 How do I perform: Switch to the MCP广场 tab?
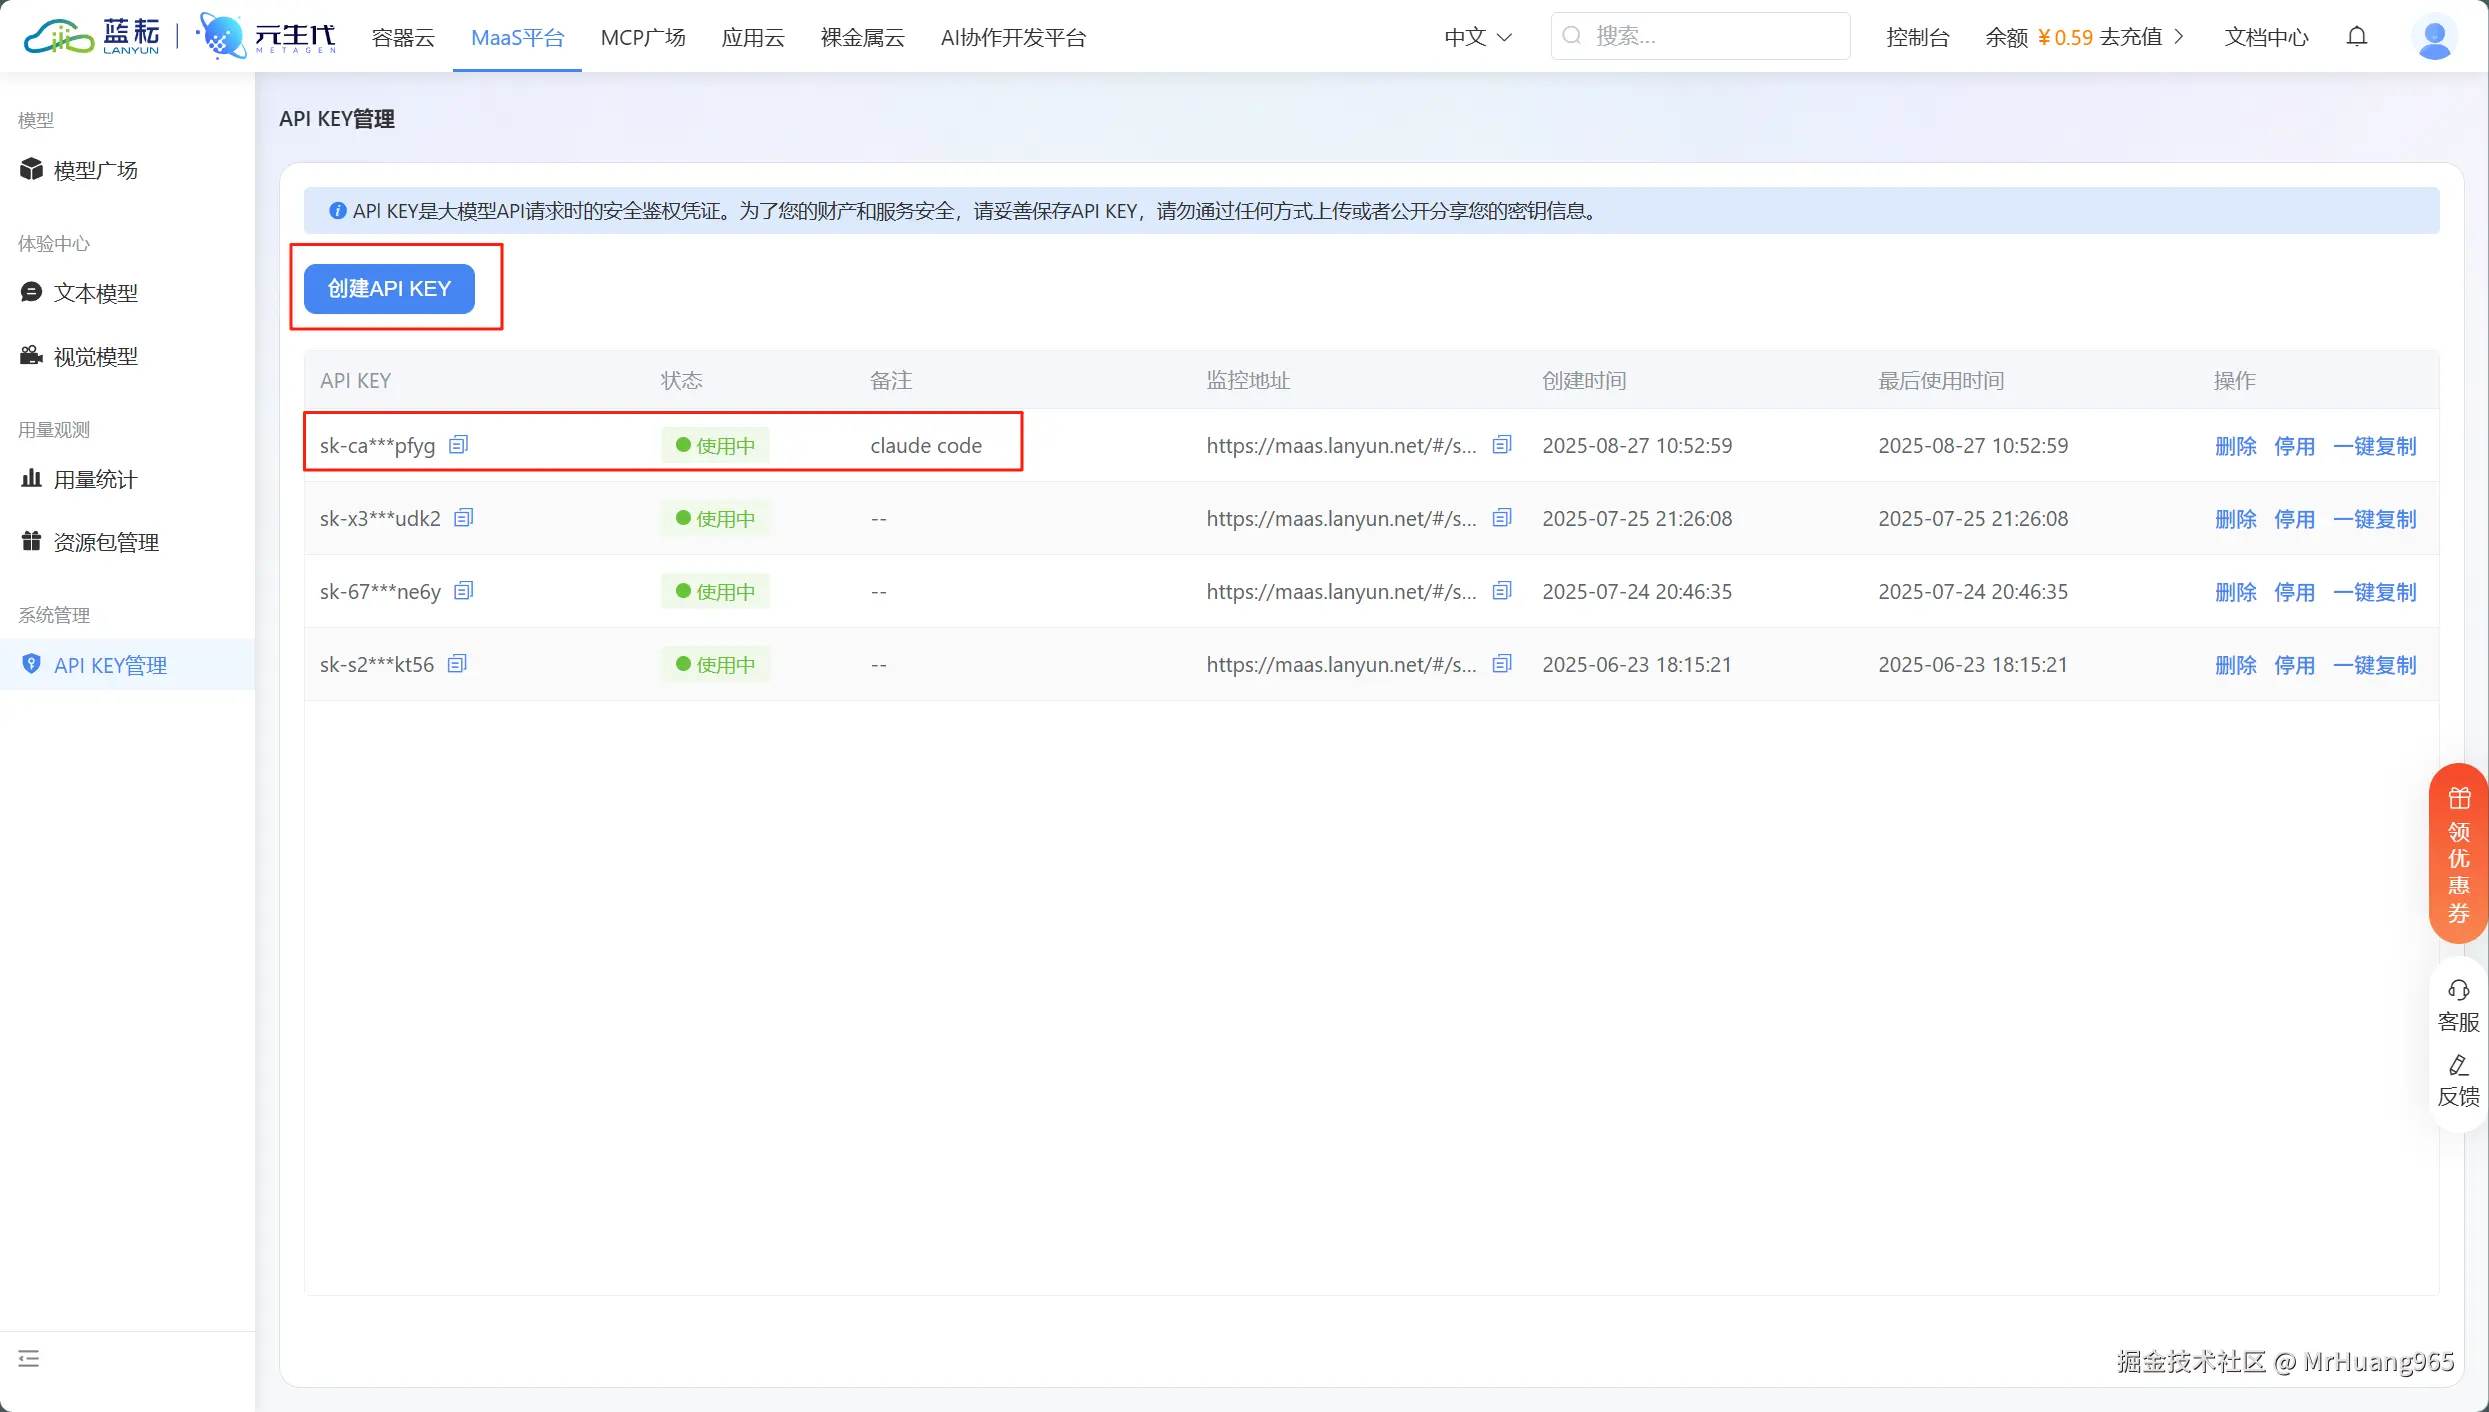[x=643, y=37]
